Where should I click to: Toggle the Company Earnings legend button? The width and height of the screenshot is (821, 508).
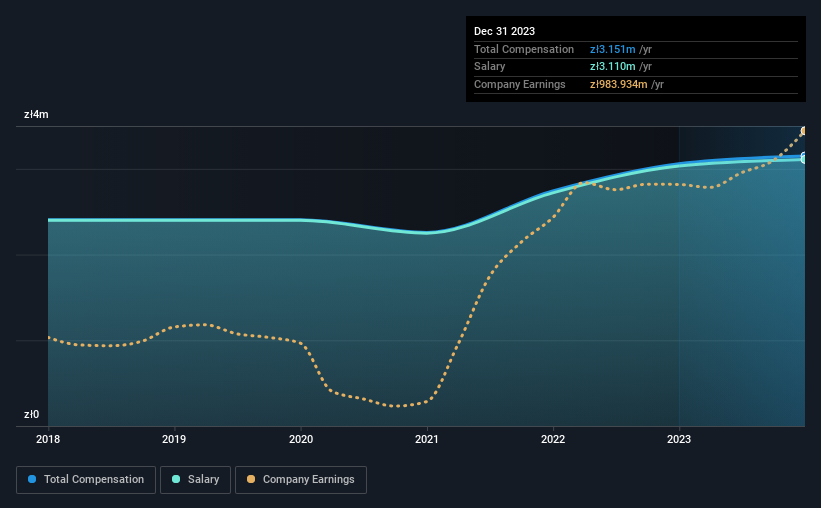301,480
